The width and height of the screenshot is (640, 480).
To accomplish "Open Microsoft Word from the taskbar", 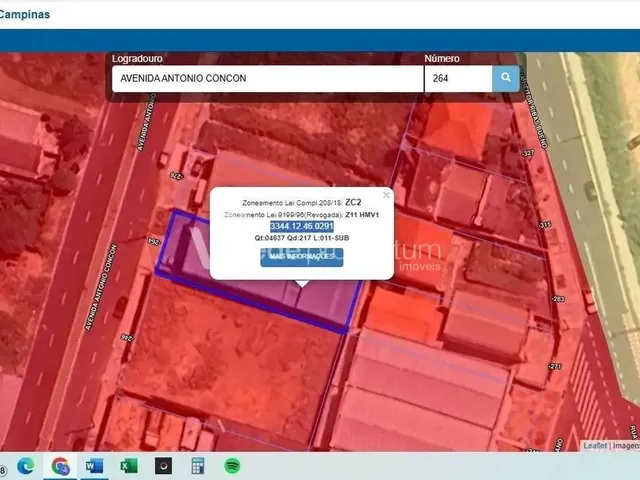I will point(94,466).
